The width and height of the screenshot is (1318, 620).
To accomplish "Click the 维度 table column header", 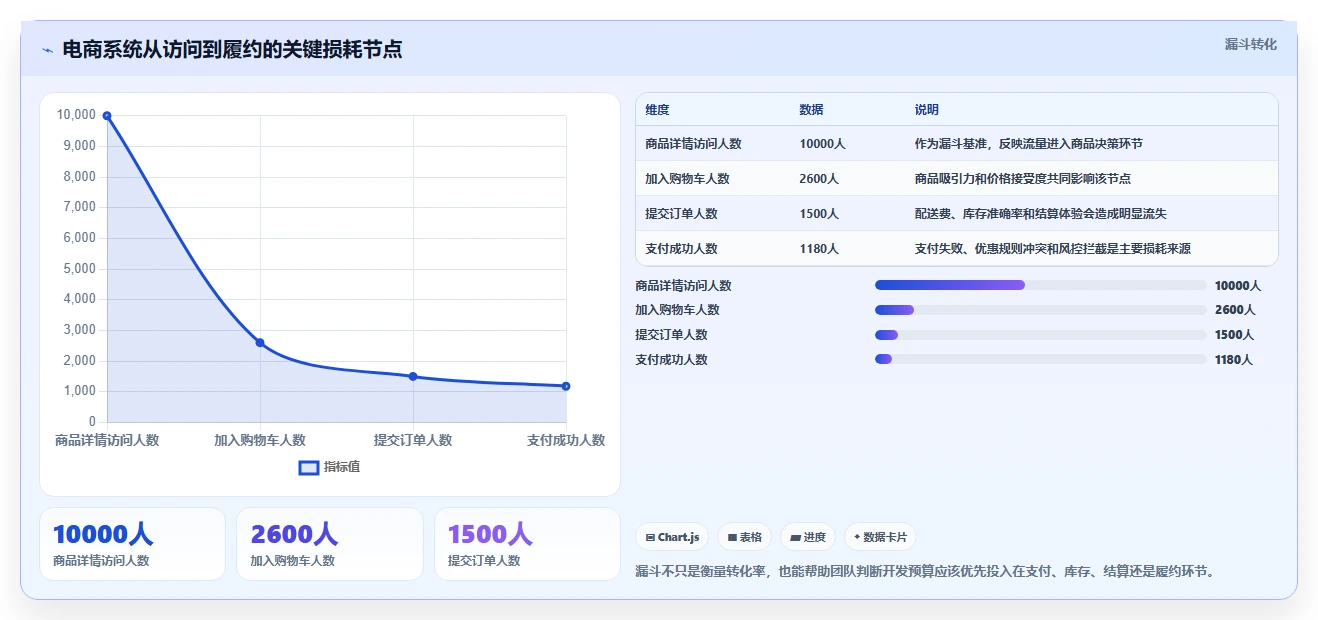I will 657,110.
